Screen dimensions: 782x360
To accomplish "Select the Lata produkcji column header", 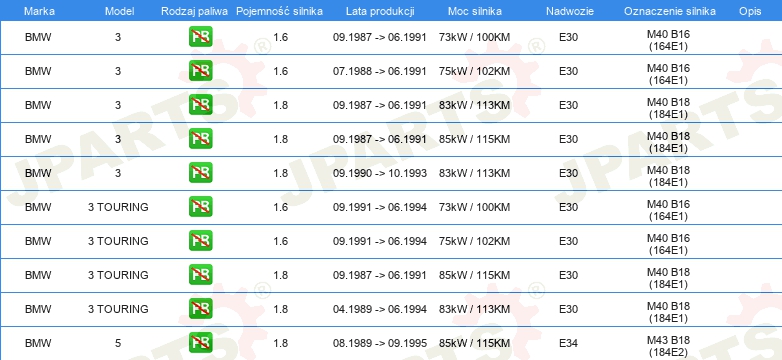I will [380, 11].
